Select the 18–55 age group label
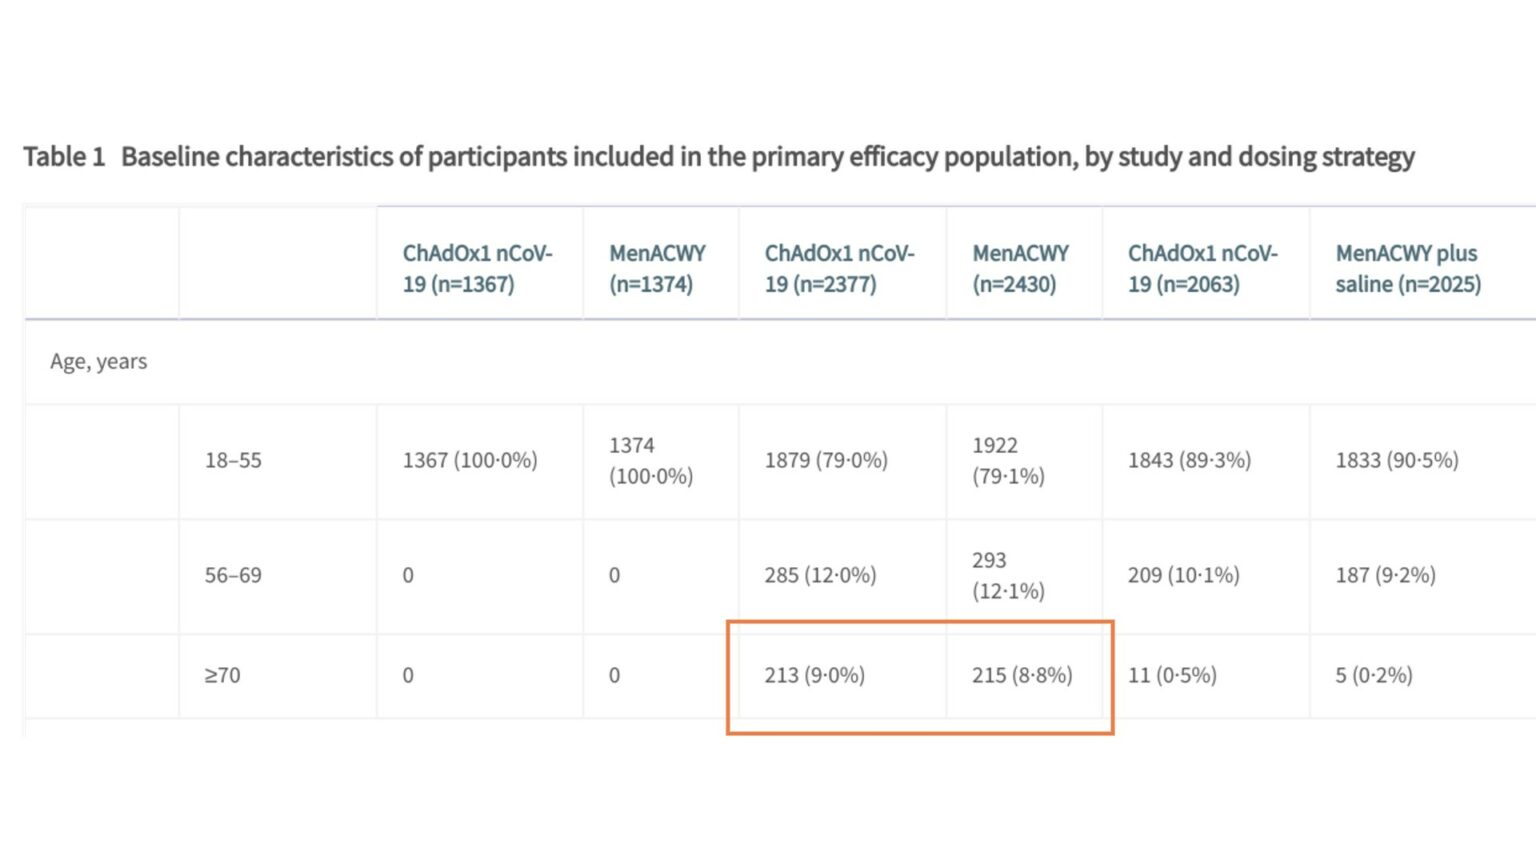This screenshot has width=1536, height=864. (233, 460)
